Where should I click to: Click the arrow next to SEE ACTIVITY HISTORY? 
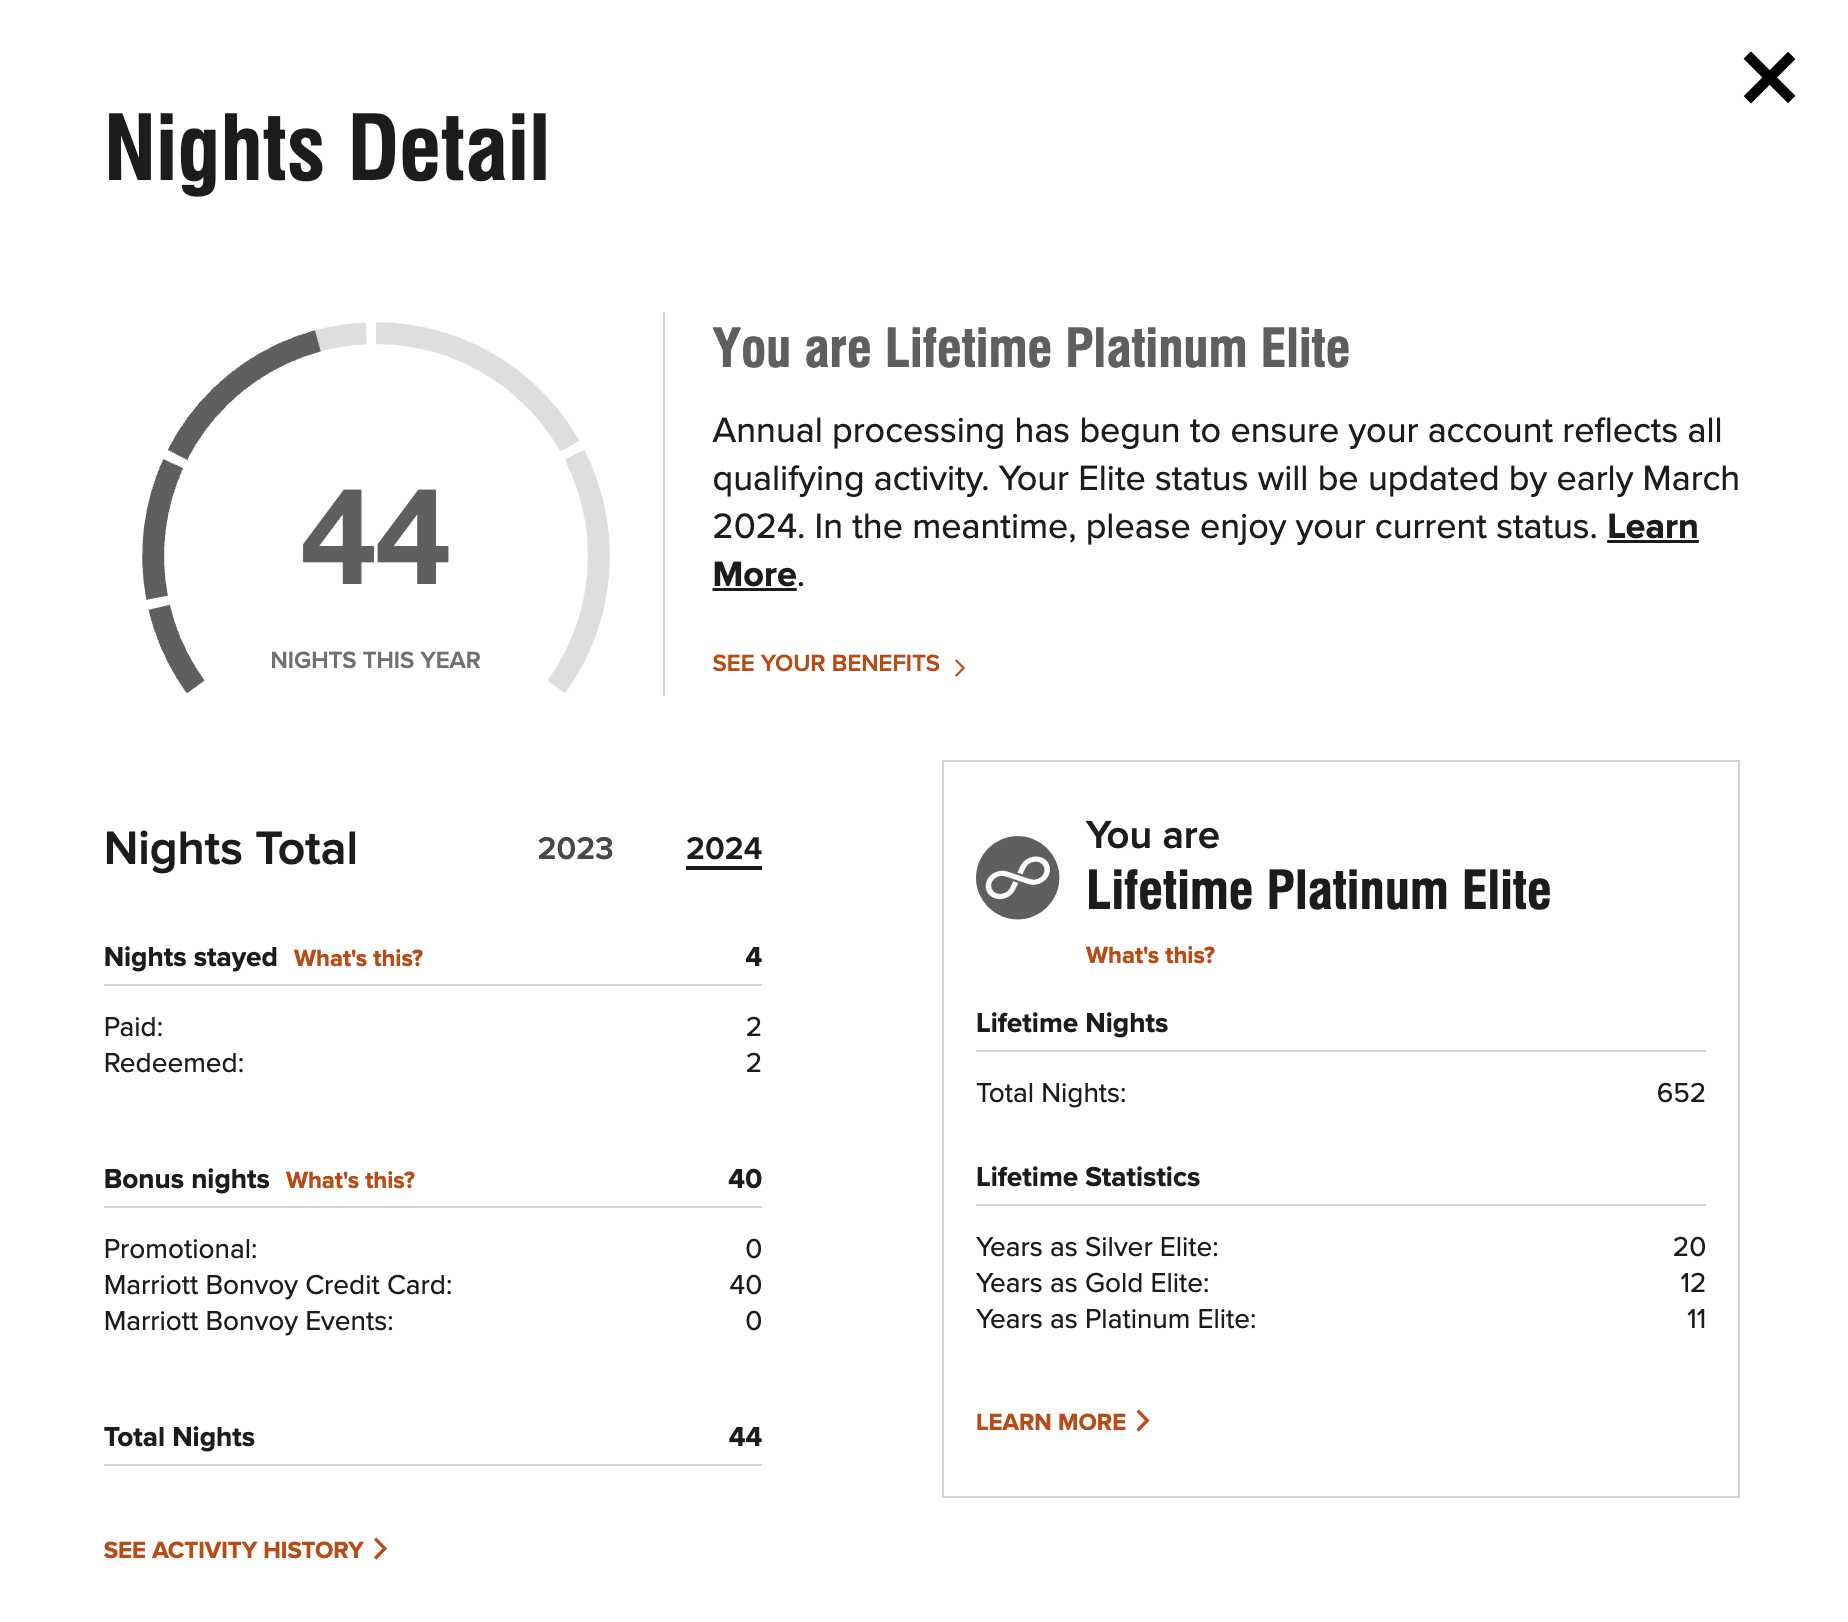(x=380, y=1549)
